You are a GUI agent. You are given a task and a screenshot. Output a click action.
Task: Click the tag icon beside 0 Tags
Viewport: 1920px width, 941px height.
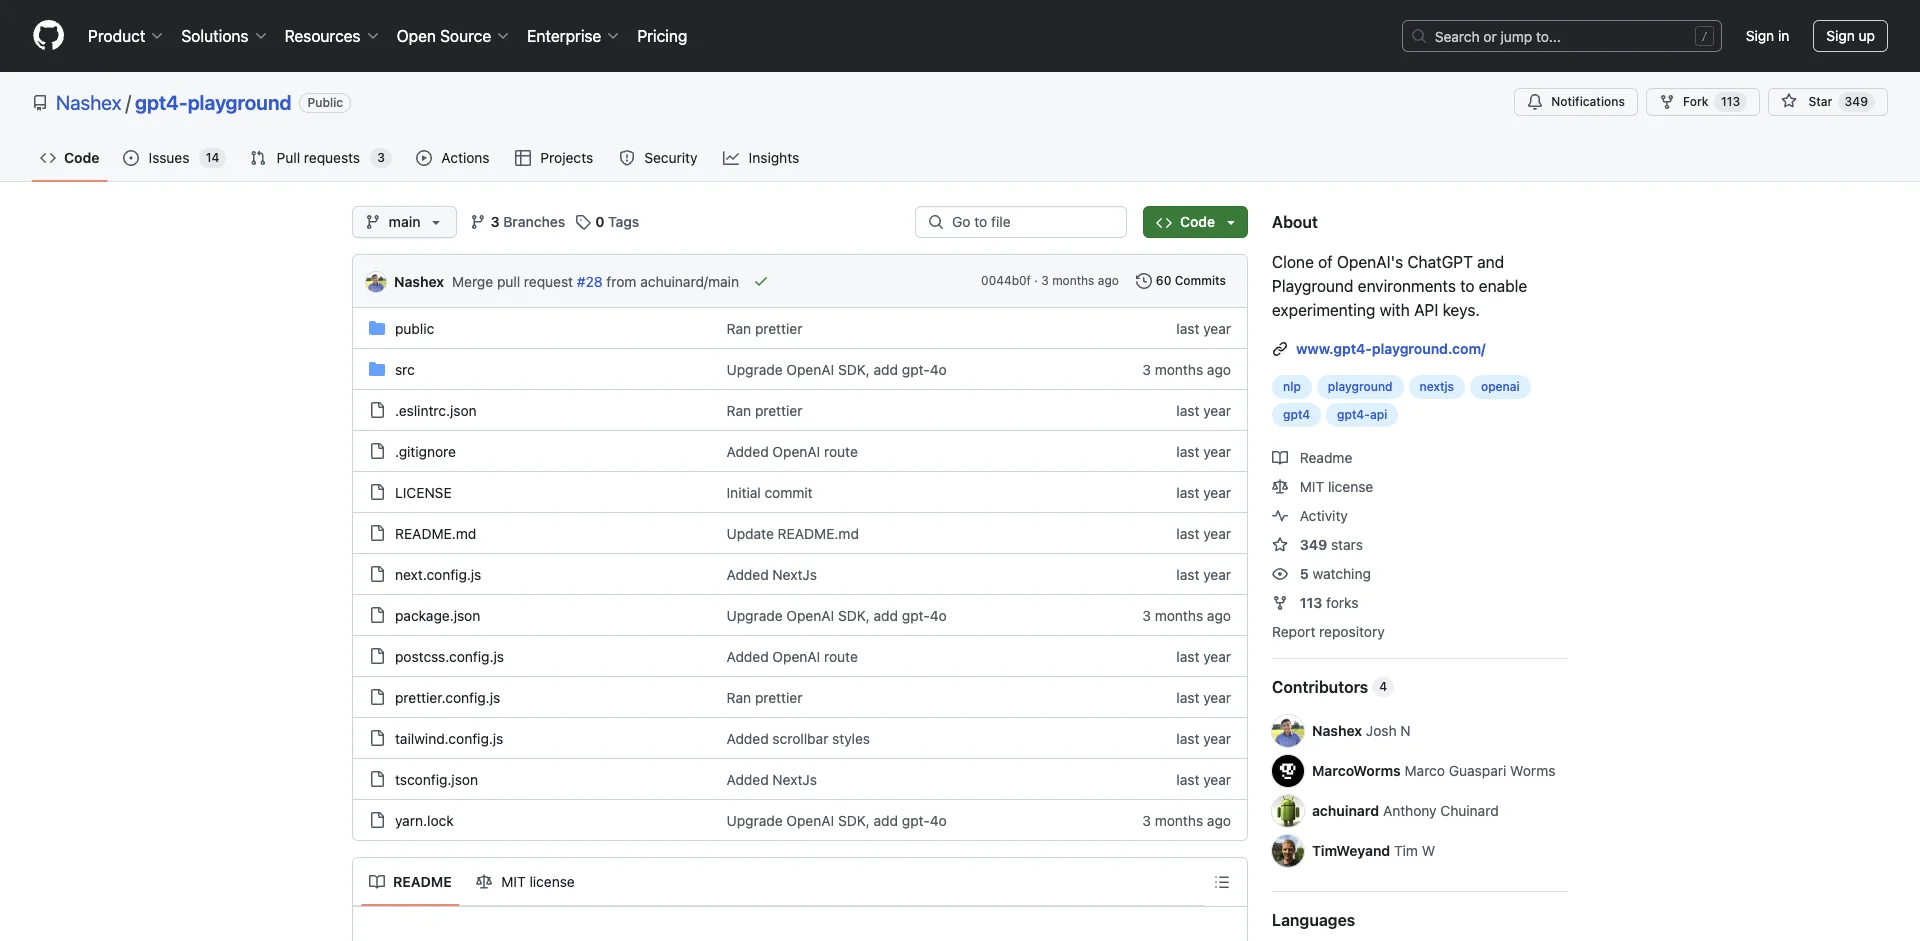(x=583, y=222)
